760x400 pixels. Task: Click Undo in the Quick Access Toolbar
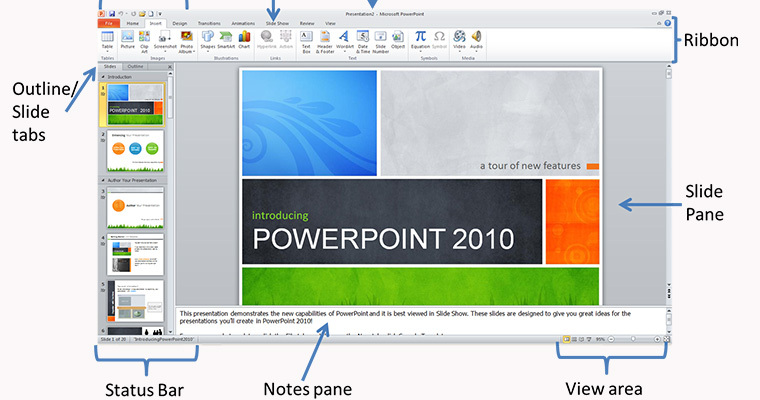tap(121, 14)
